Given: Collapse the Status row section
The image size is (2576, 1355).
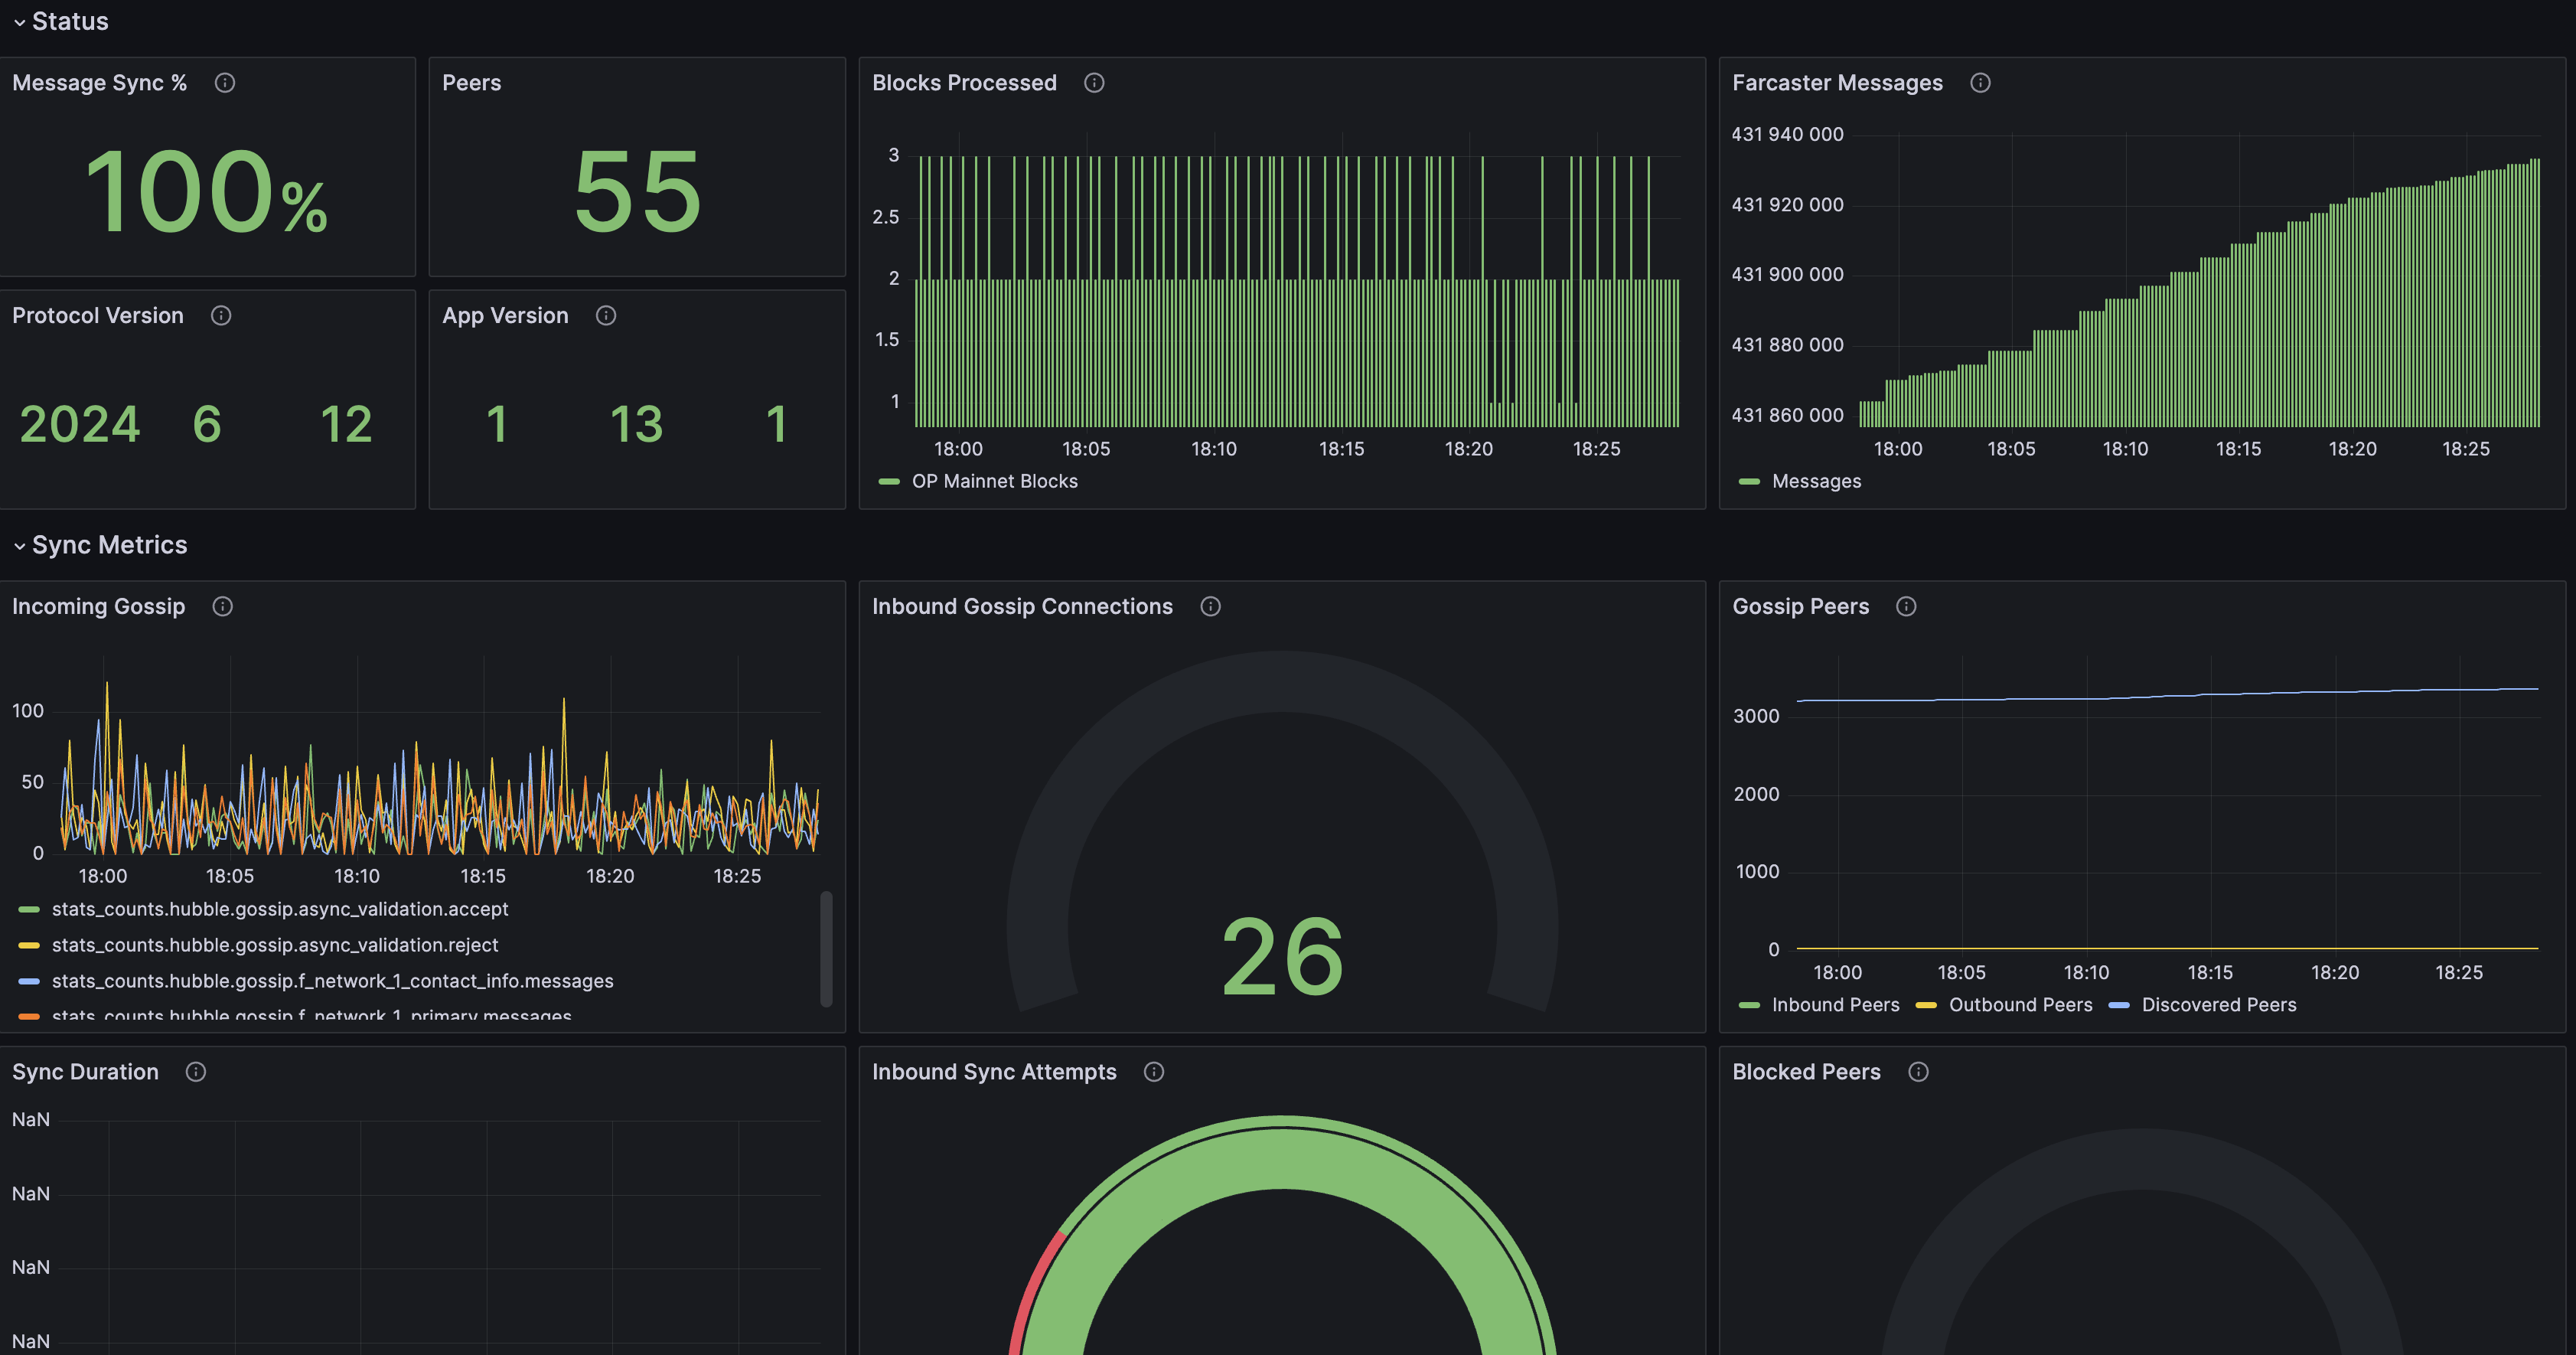Looking at the screenshot, I should 60,21.
